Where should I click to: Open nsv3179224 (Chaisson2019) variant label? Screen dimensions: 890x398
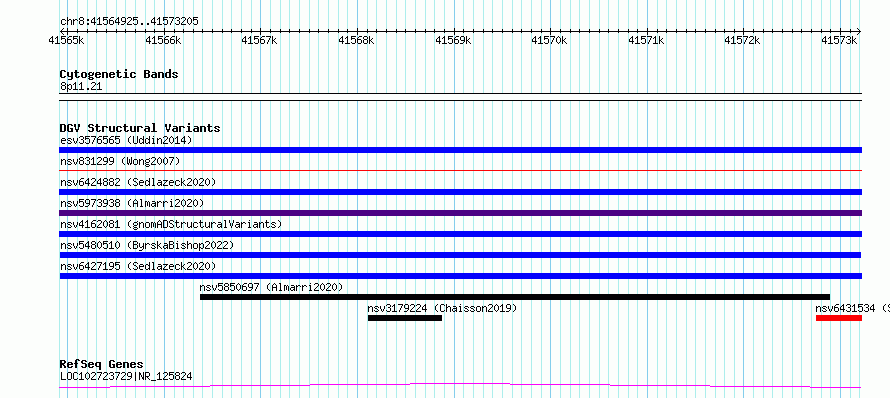(442, 308)
